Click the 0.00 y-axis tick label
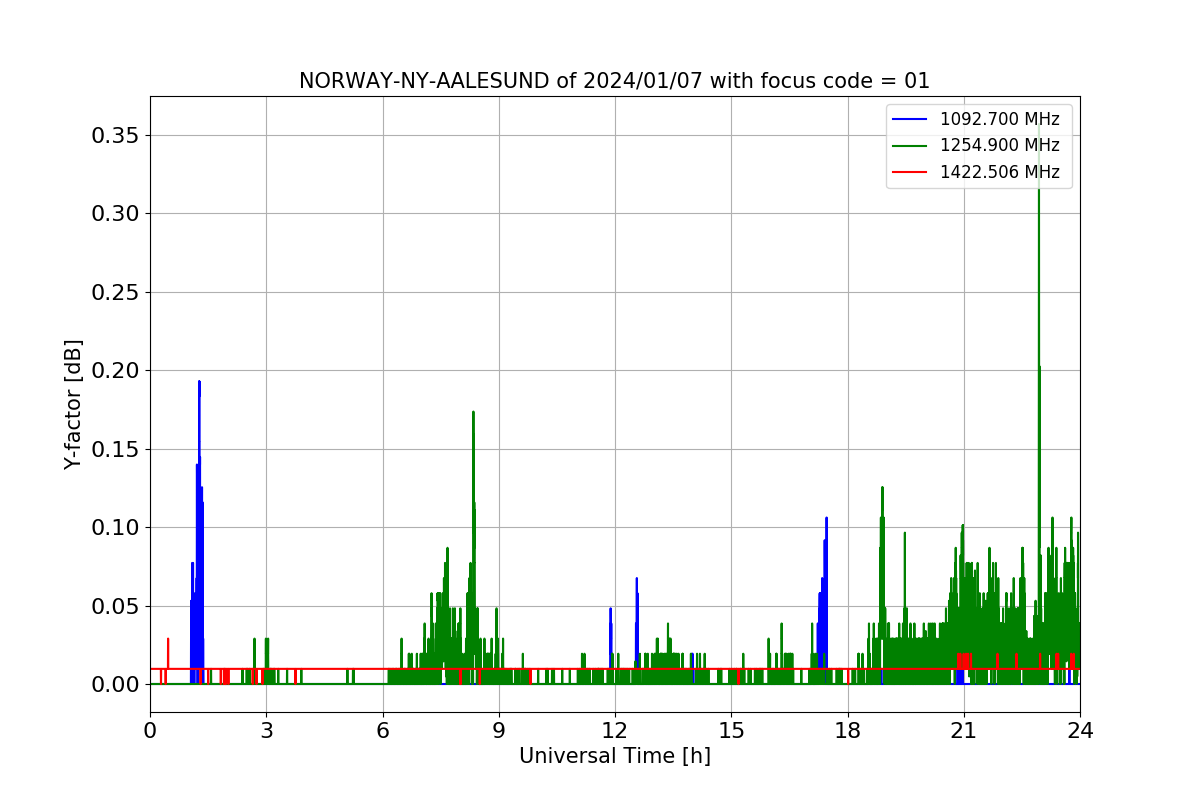1200x800 pixels. point(115,684)
